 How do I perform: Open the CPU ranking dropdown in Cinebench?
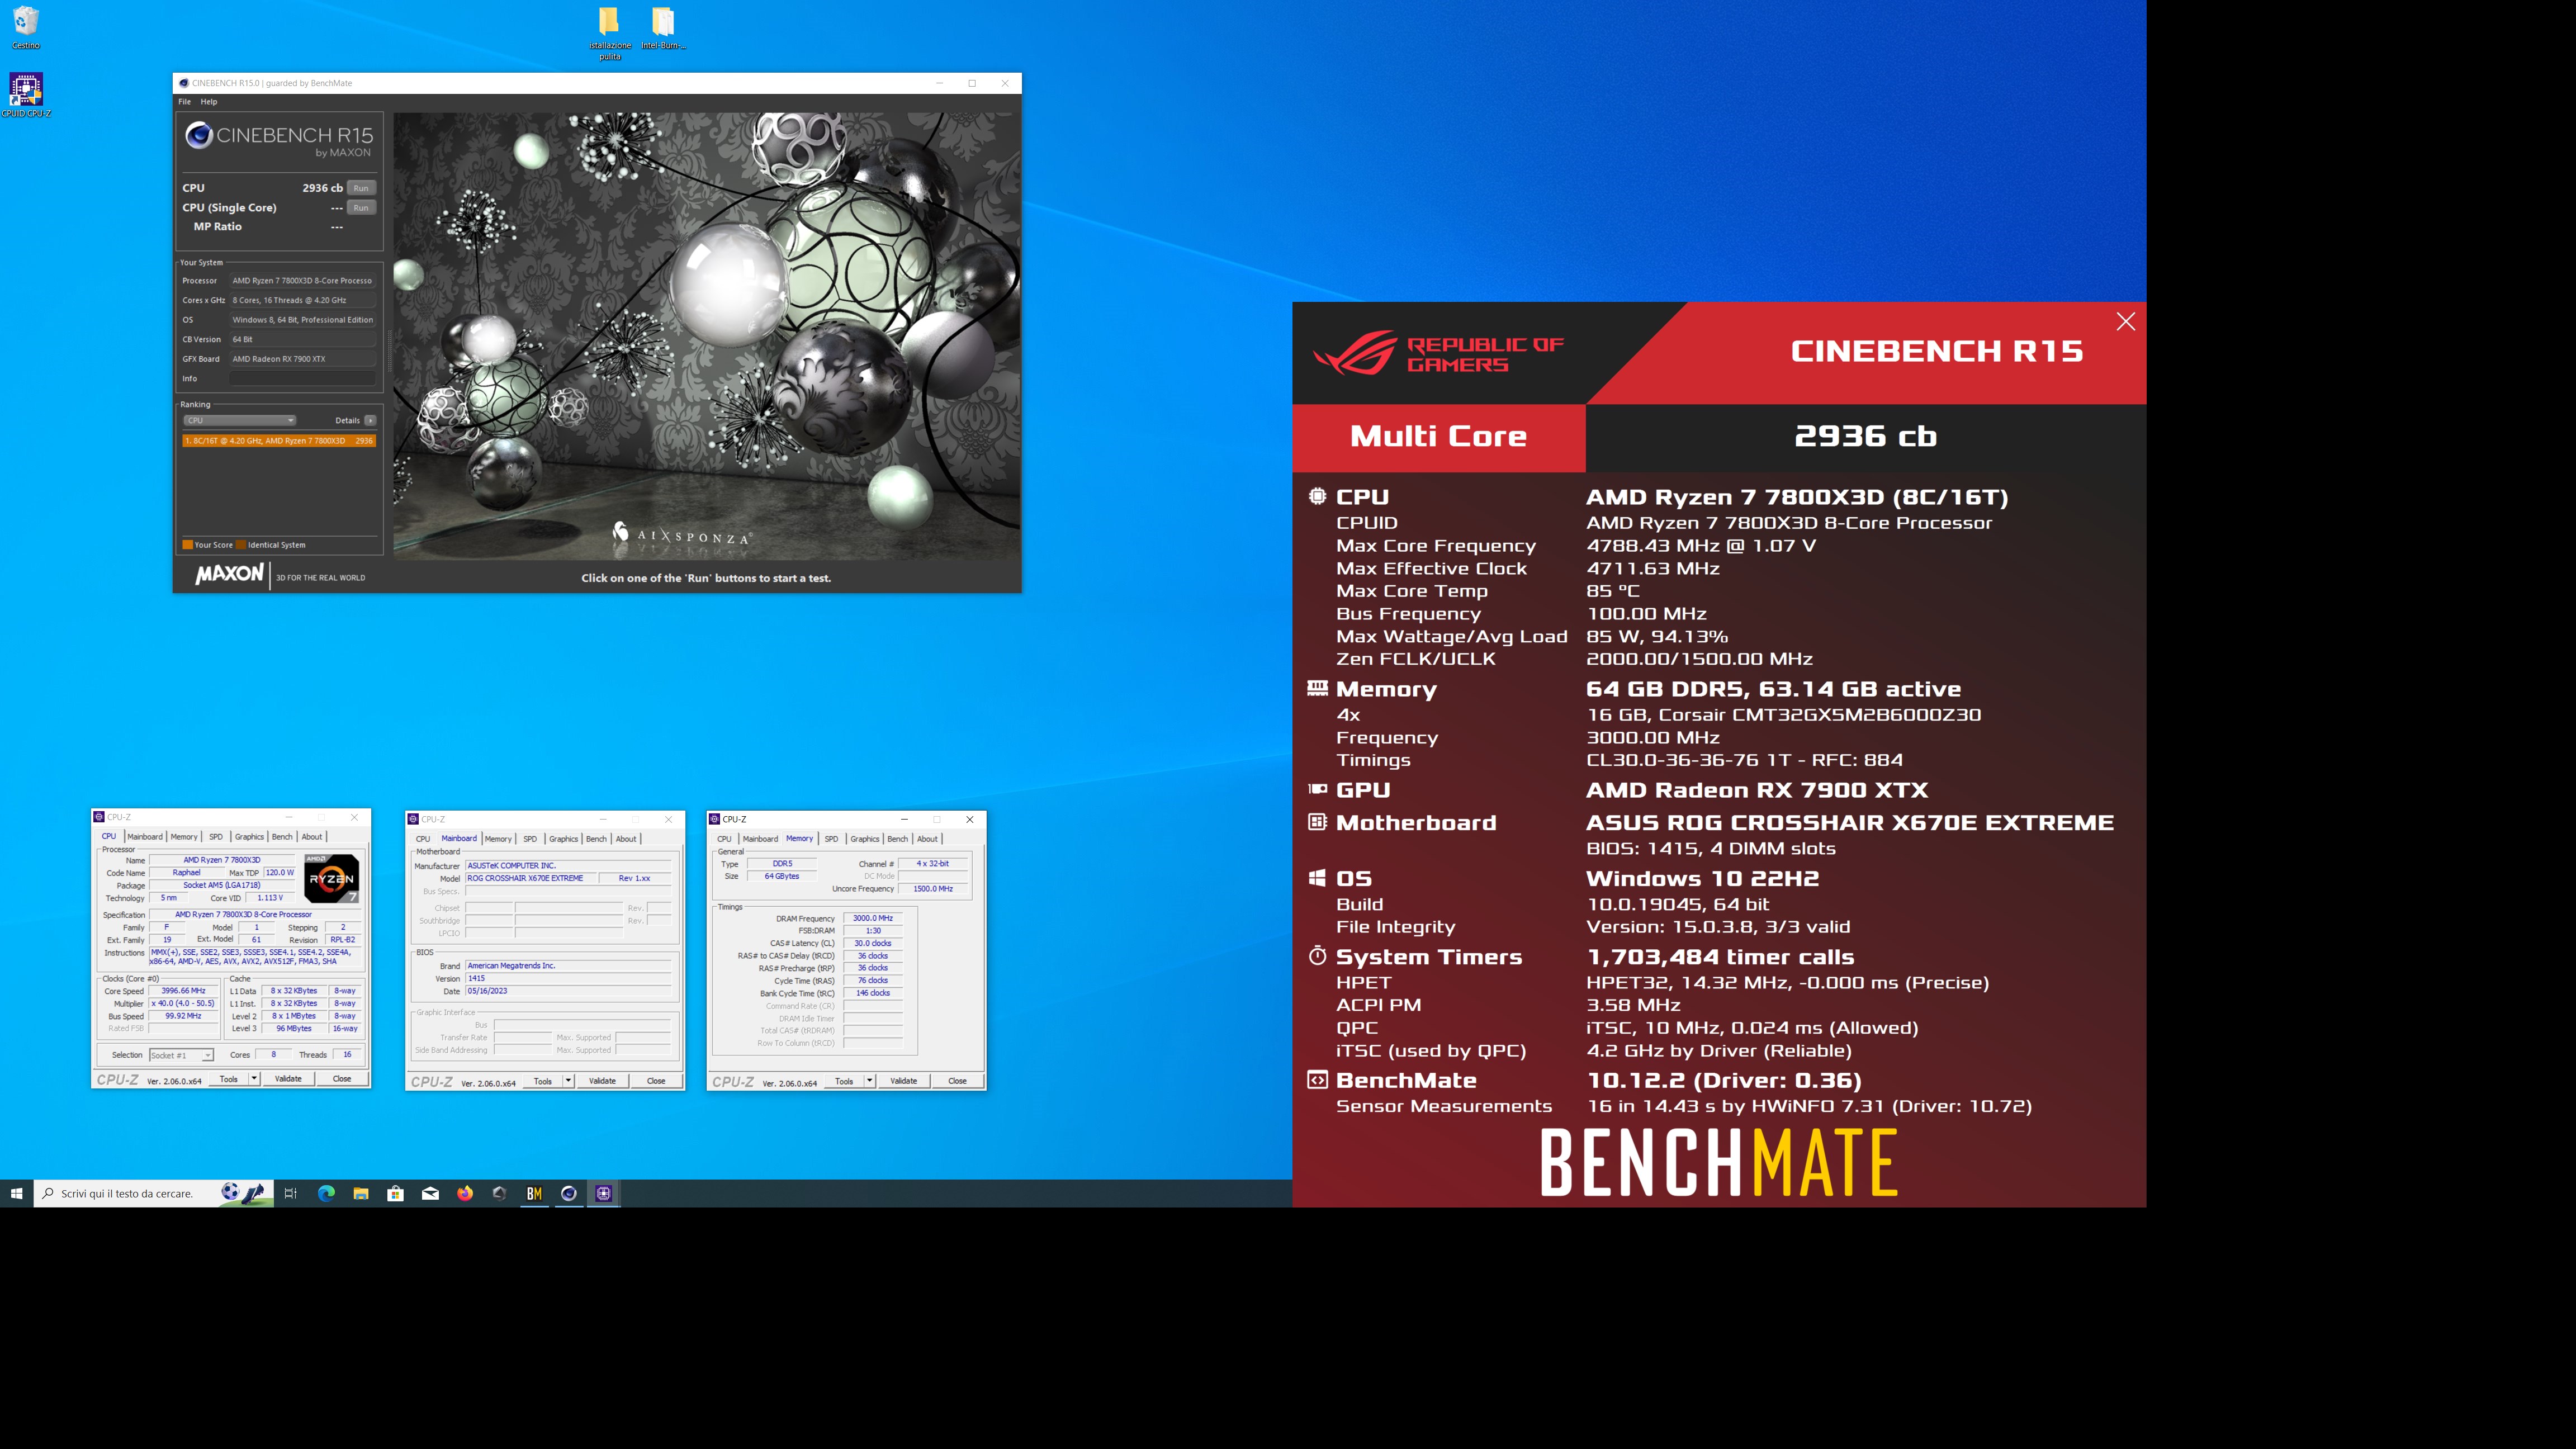tap(240, 420)
